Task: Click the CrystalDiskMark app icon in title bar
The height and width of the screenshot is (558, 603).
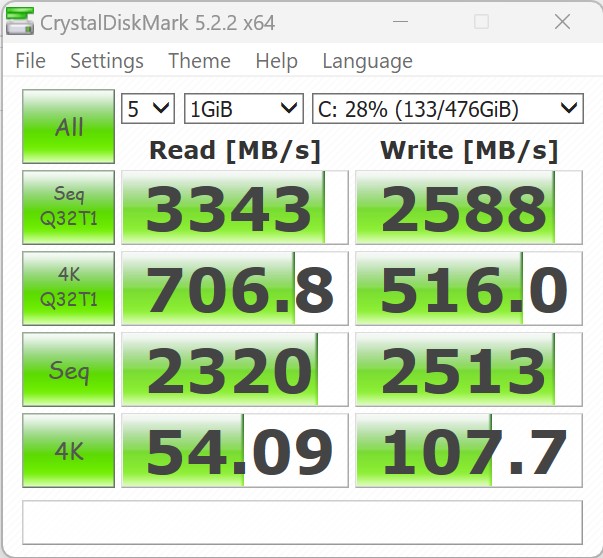Action: [20, 22]
